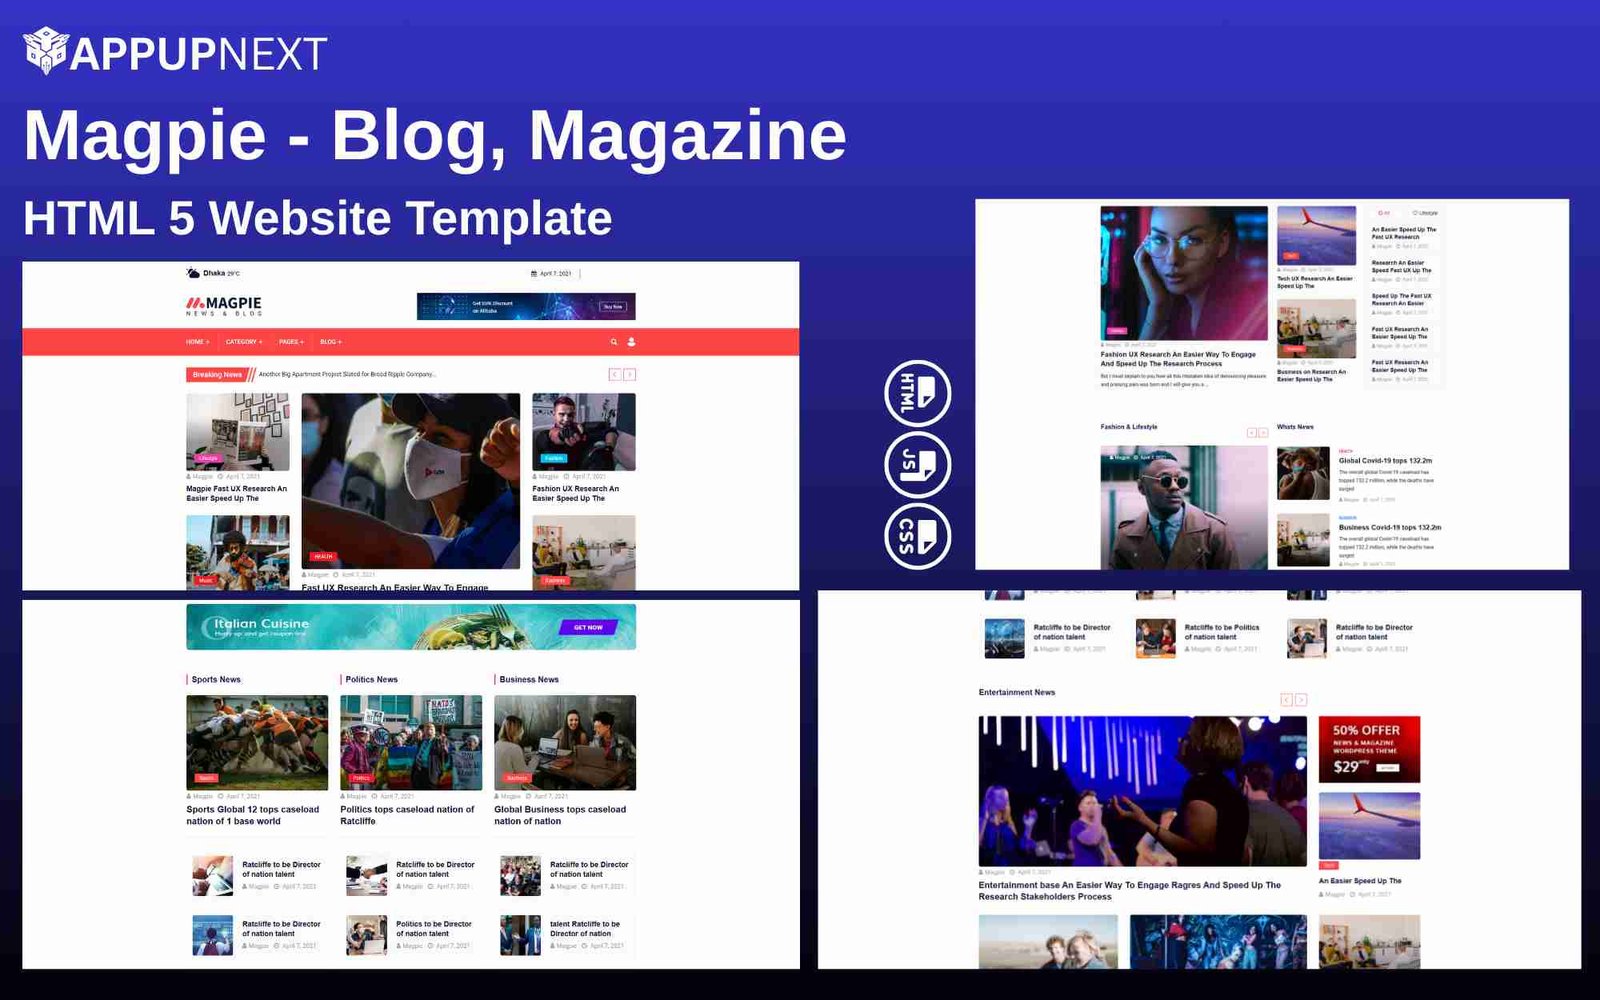This screenshot has height=1000, width=1600.
Task: Open the search icon in the red navbar
Action: pyautogui.click(x=613, y=341)
